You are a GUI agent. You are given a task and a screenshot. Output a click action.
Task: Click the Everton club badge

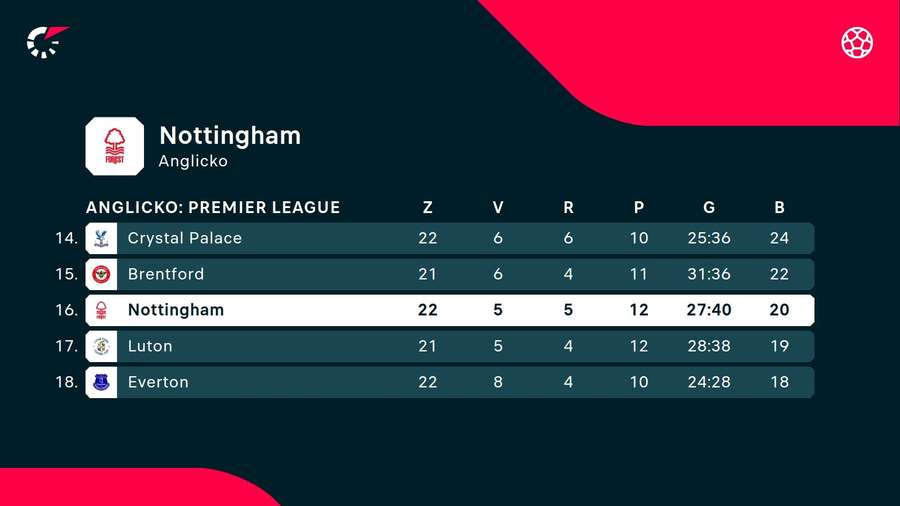[x=101, y=382]
